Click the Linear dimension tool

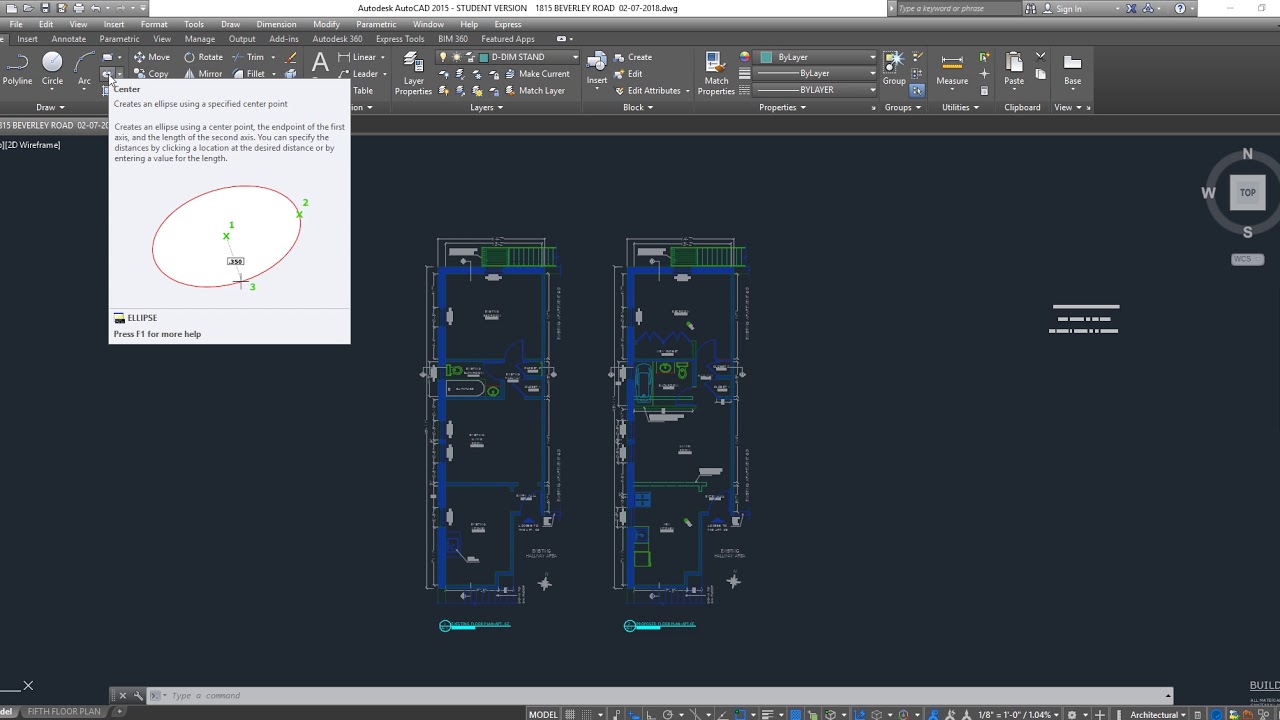point(357,57)
